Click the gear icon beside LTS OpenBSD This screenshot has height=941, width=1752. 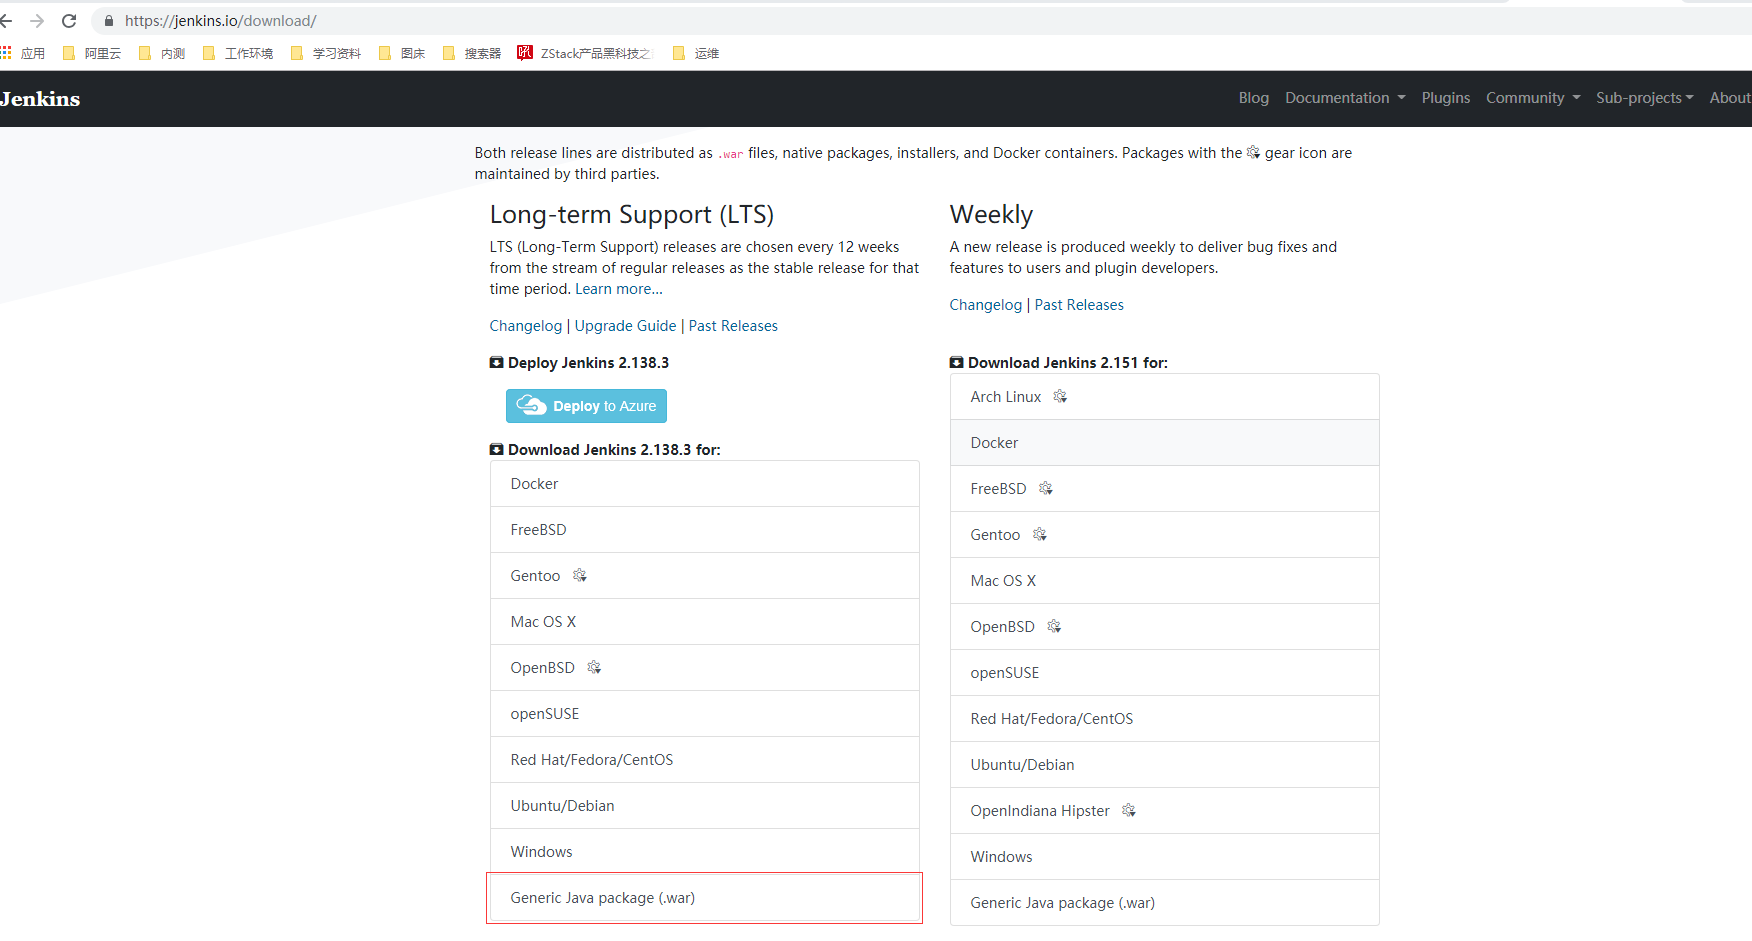tap(594, 668)
